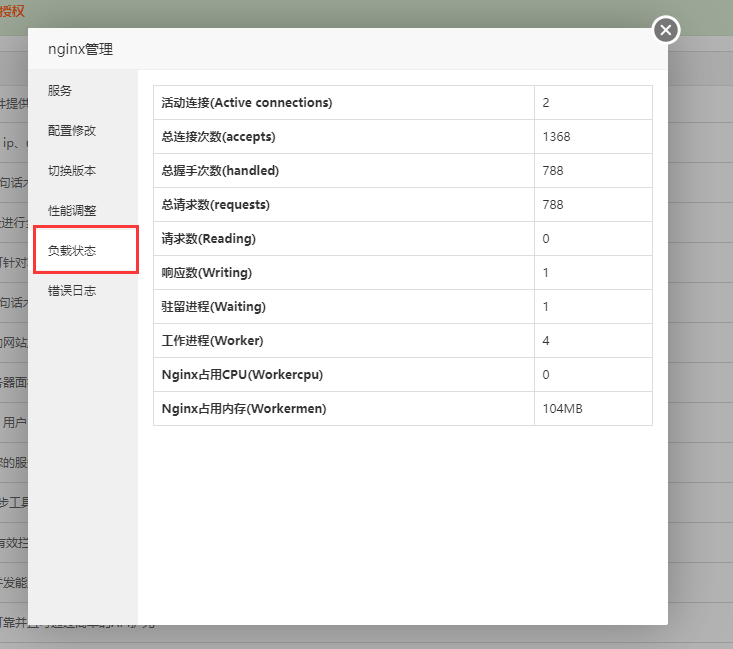Open the 错误日志 tab

[72, 290]
